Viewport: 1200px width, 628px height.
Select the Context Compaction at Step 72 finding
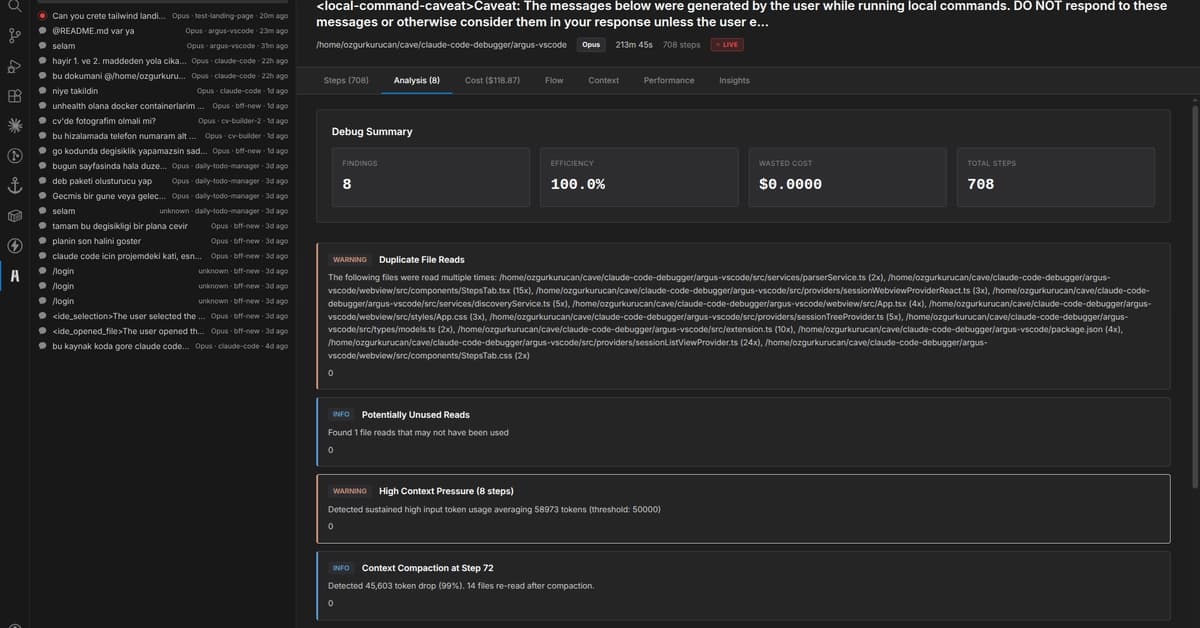[743, 585]
